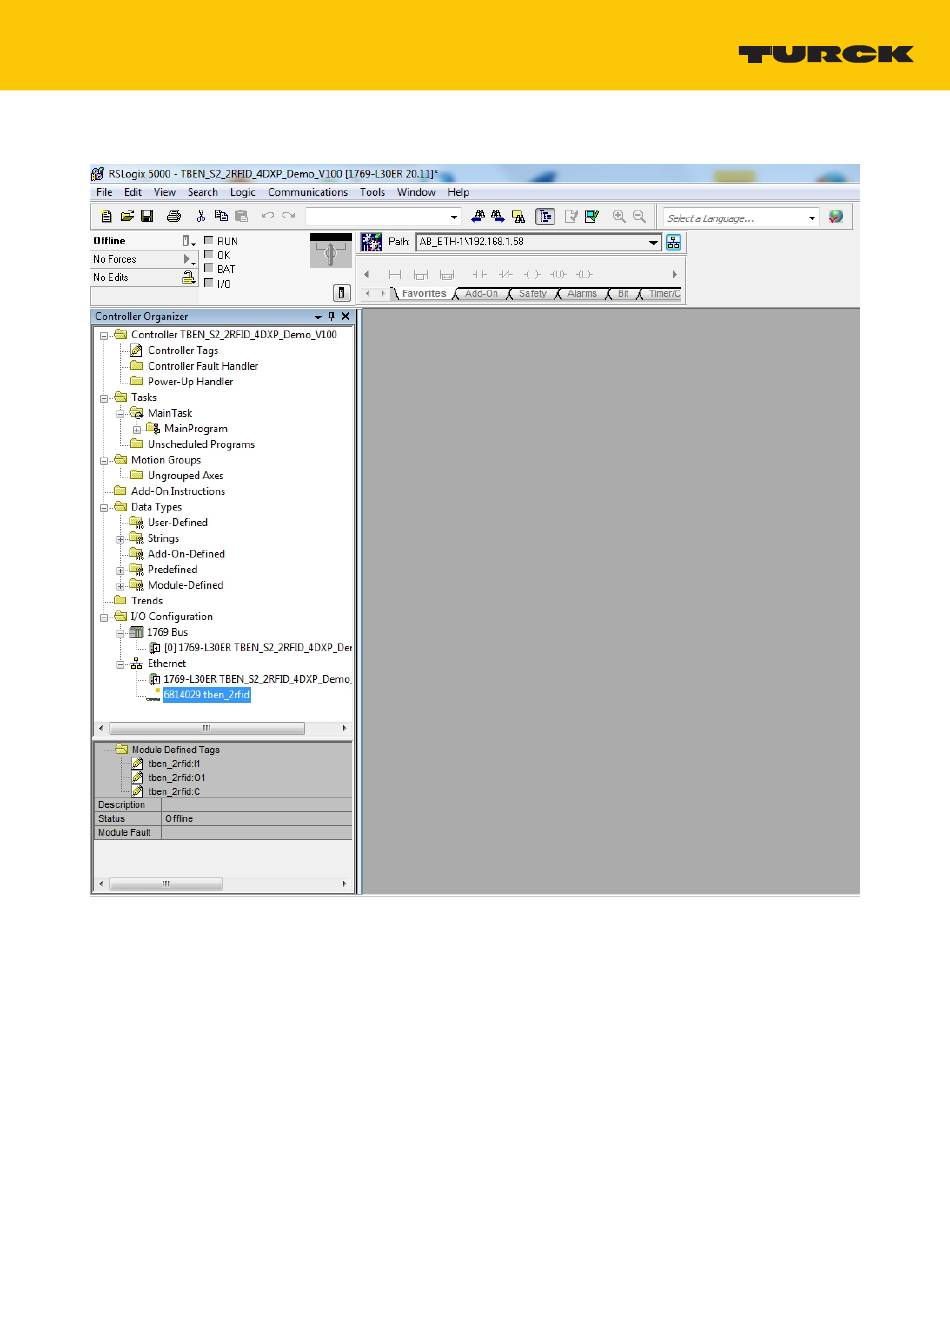This screenshot has width=950, height=1344.
Task: Click the communications icon left of Path
Action: tap(372, 242)
